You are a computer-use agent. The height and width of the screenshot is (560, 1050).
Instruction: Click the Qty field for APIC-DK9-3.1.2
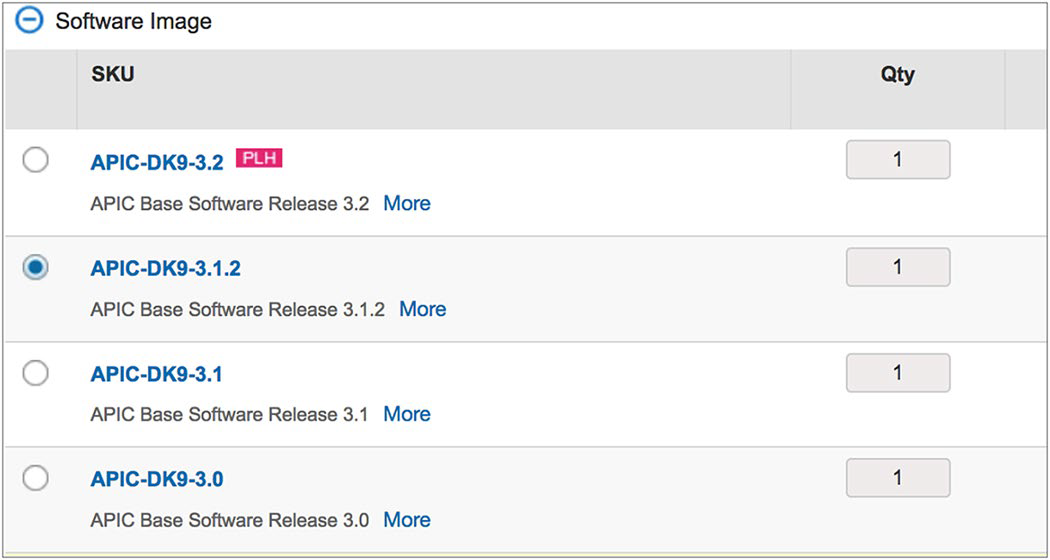pos(897,267)
